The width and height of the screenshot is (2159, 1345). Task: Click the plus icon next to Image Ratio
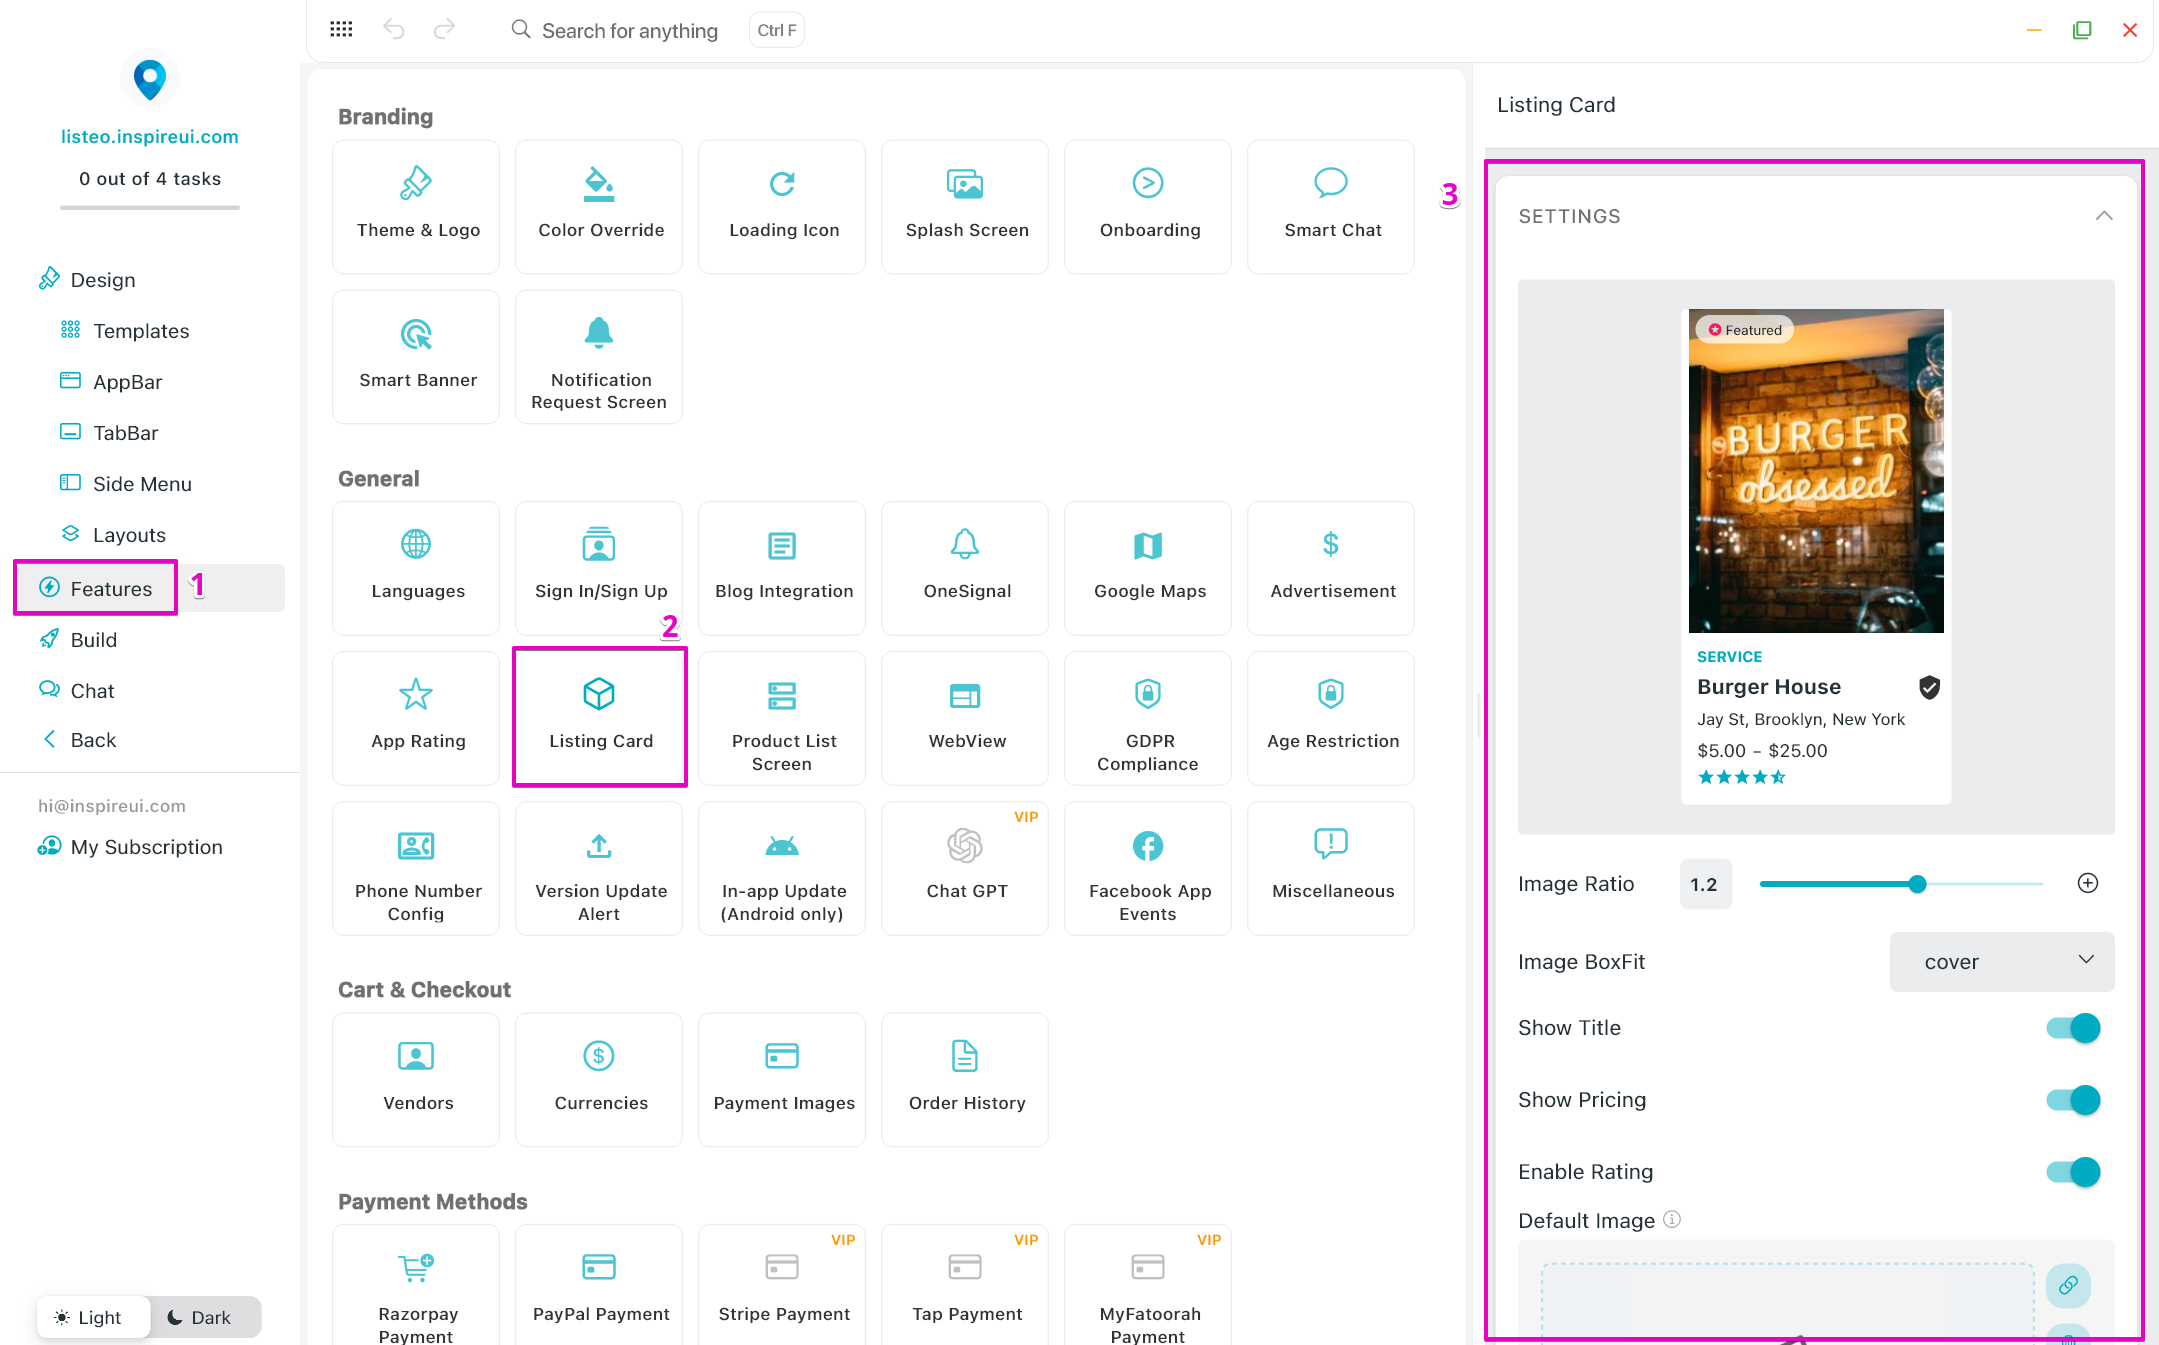pos(2087,883)
